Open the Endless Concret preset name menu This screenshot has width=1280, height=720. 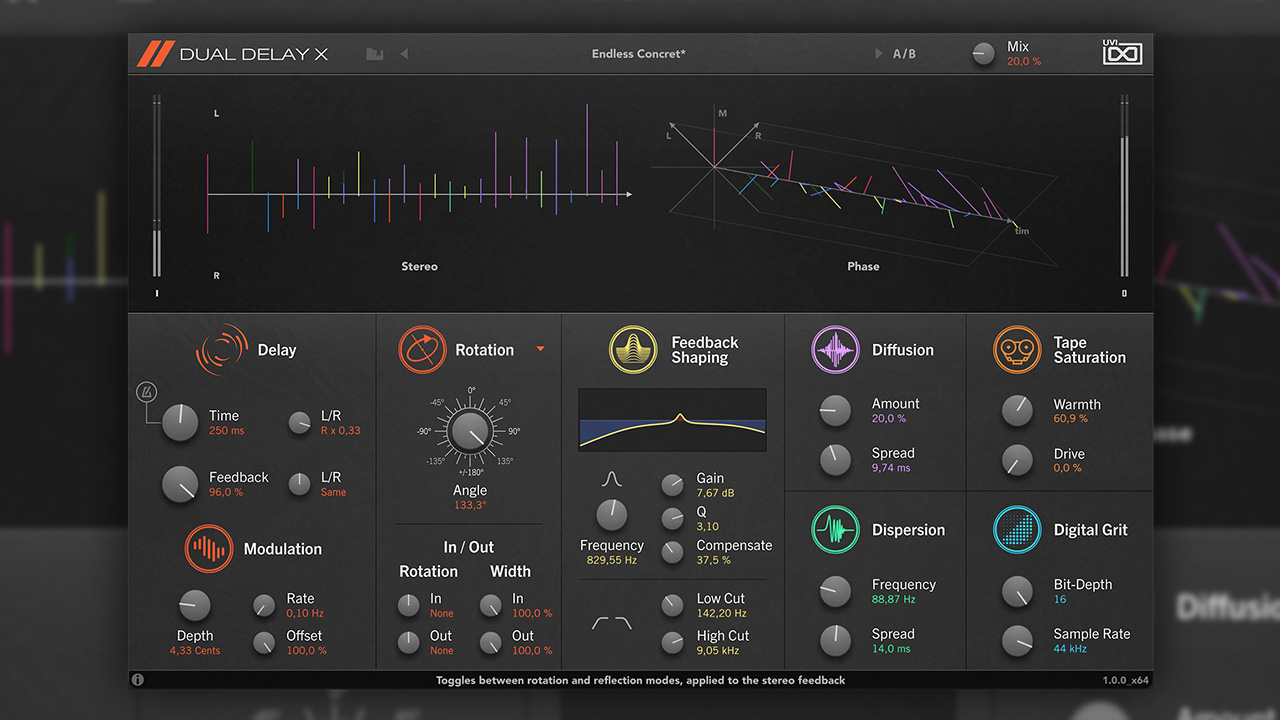(x=638, y=53)
